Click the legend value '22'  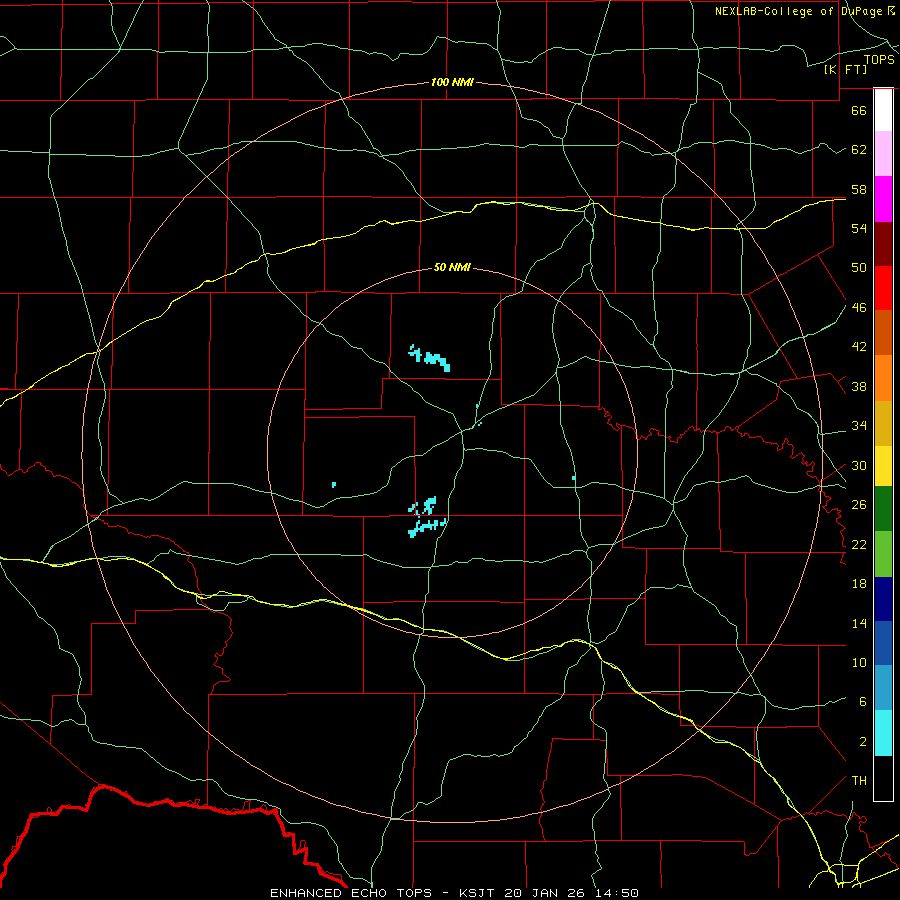pyautogui.click(x=859, y=545)
